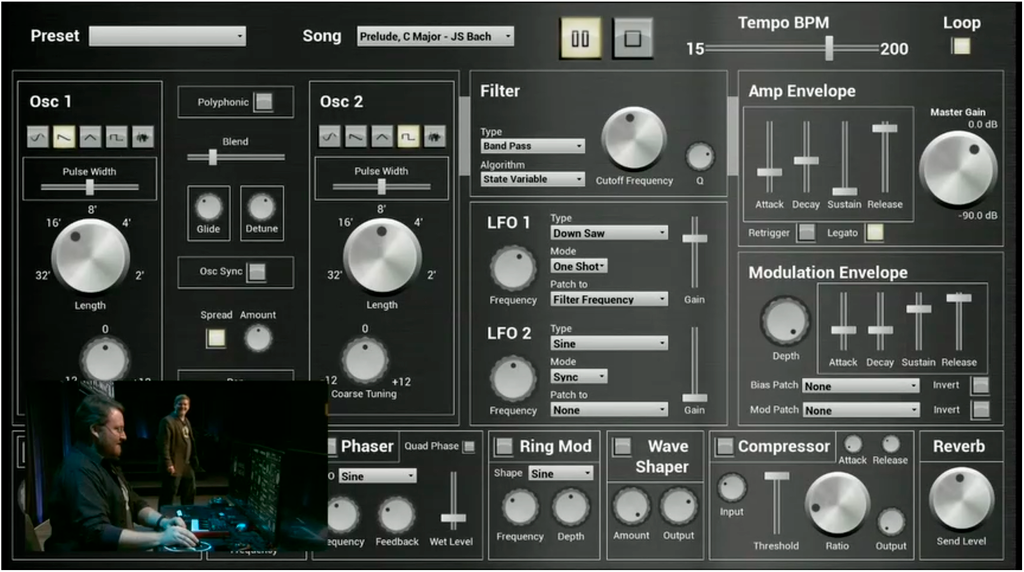Click the Filter Cutoff Frequency knob
1024x572 pixels.
(634, 138)
